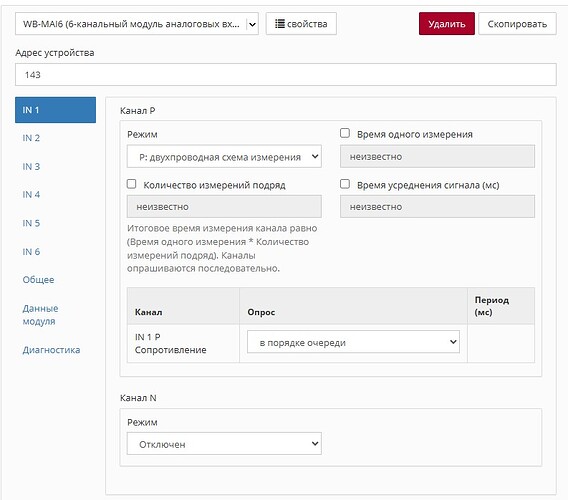Switch to the IN 2 tab

coord(31,138)
